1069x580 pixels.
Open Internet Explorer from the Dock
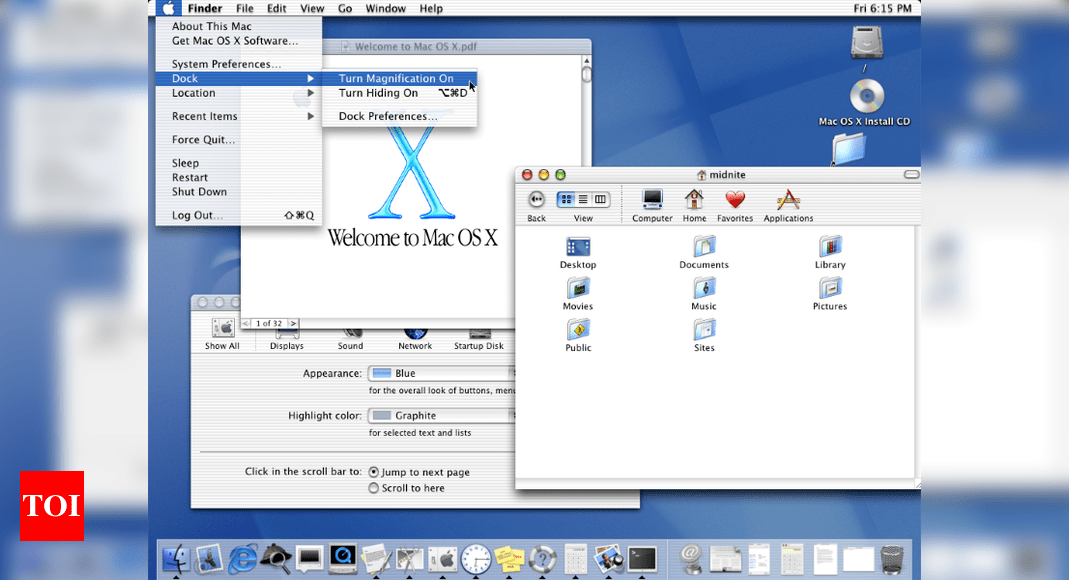pyautogui.click(x=243, y=559)
